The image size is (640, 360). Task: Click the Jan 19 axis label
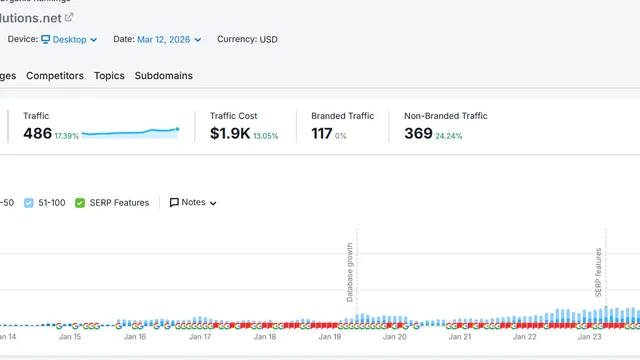(x=330, y=337)
